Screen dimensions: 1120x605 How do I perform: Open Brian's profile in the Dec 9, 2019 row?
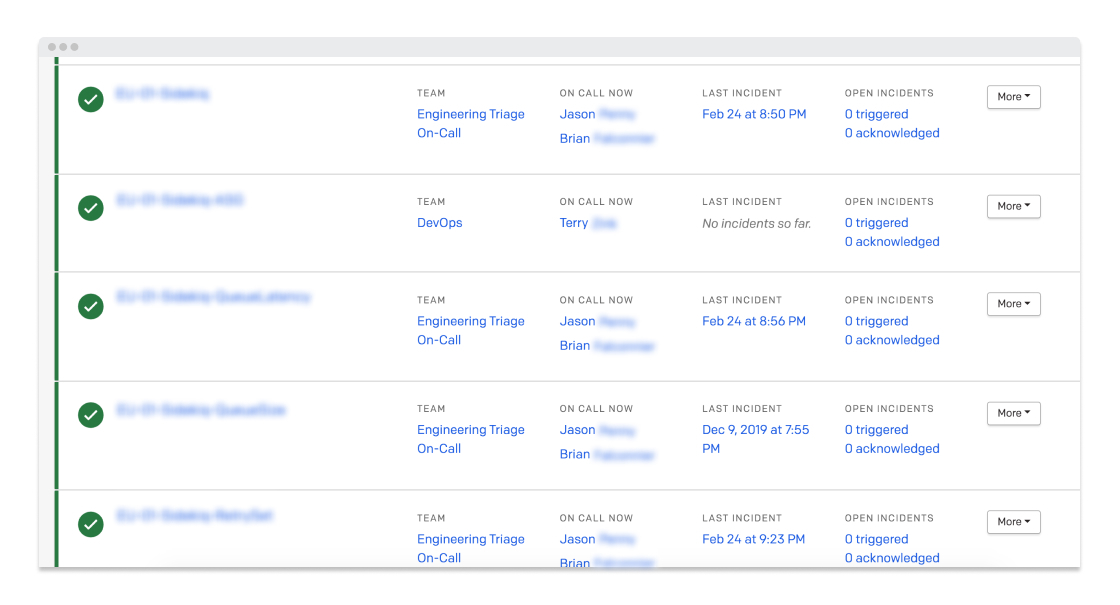point(606,454)
